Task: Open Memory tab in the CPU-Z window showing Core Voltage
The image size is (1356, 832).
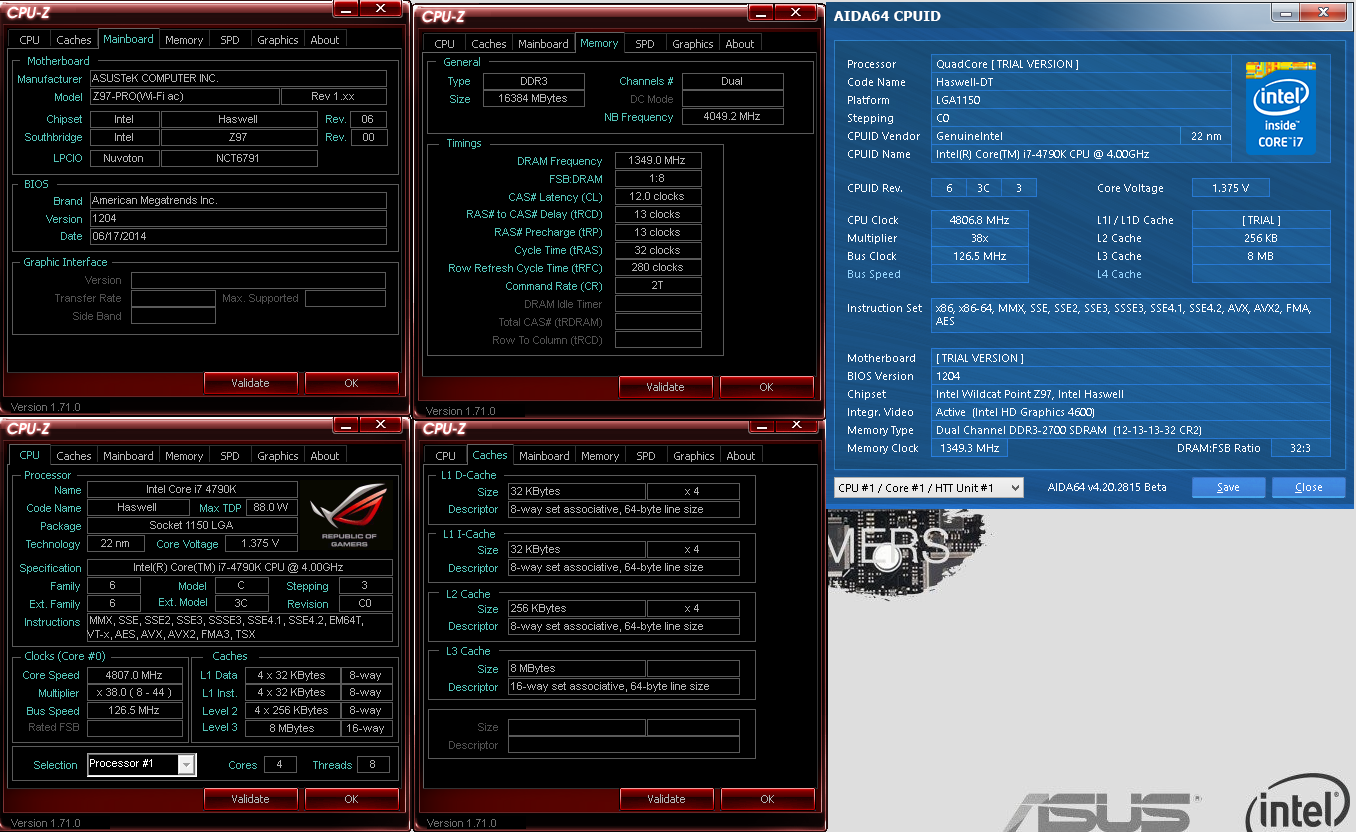Action: click(x=184, y=456)
